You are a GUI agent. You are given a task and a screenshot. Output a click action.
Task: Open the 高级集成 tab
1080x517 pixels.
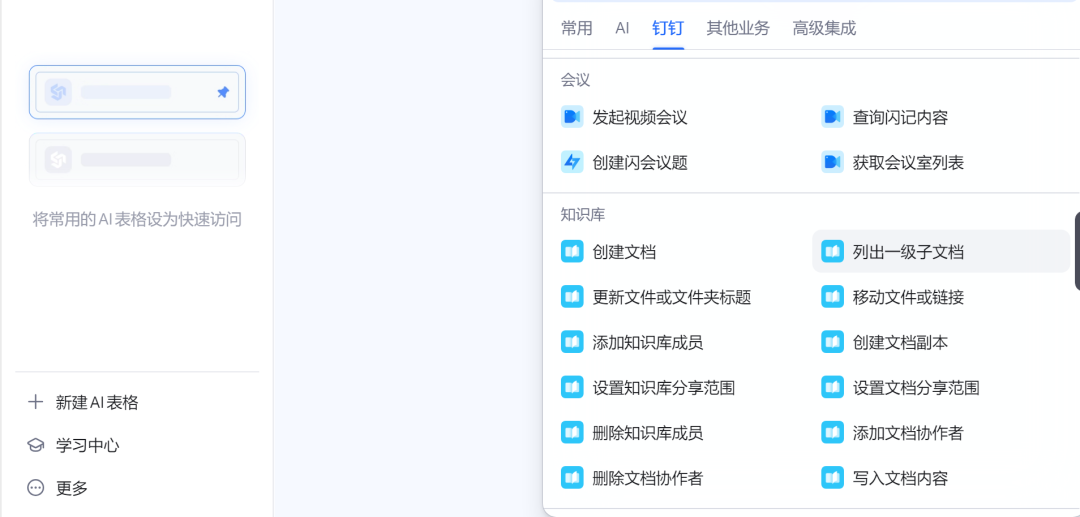[824, 28]
